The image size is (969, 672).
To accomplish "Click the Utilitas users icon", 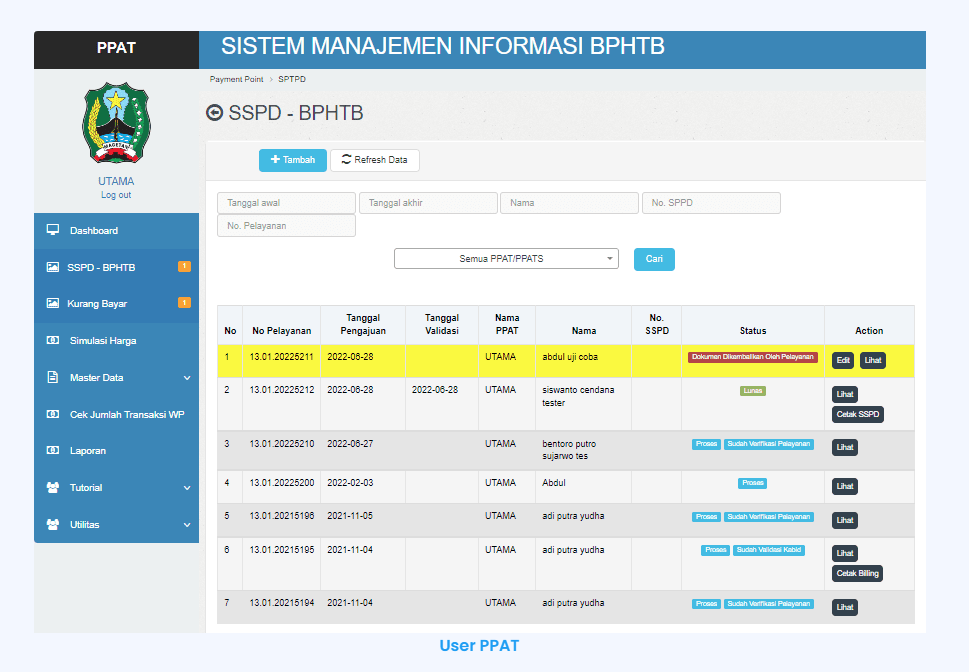I will click(53, 524).
